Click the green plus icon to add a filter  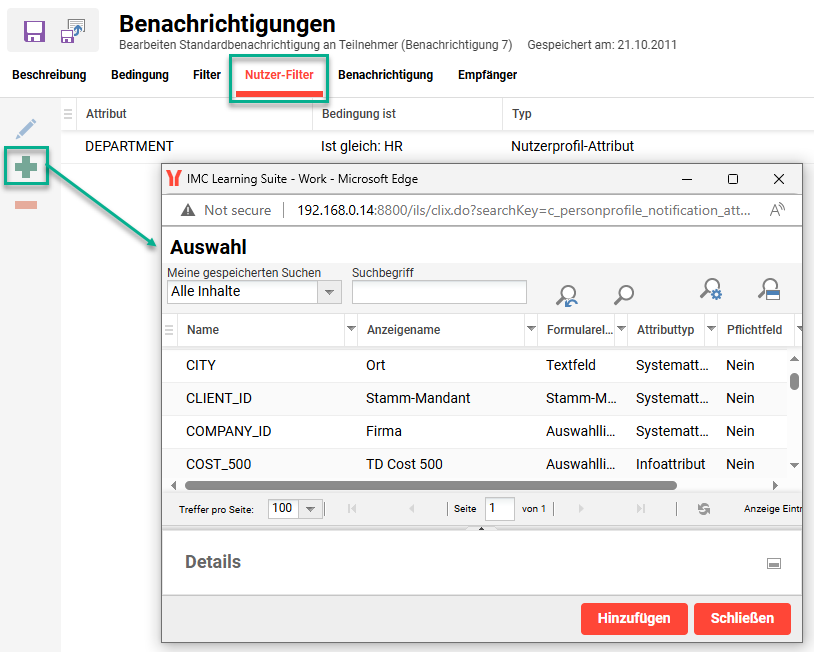(x=24, y=166)
